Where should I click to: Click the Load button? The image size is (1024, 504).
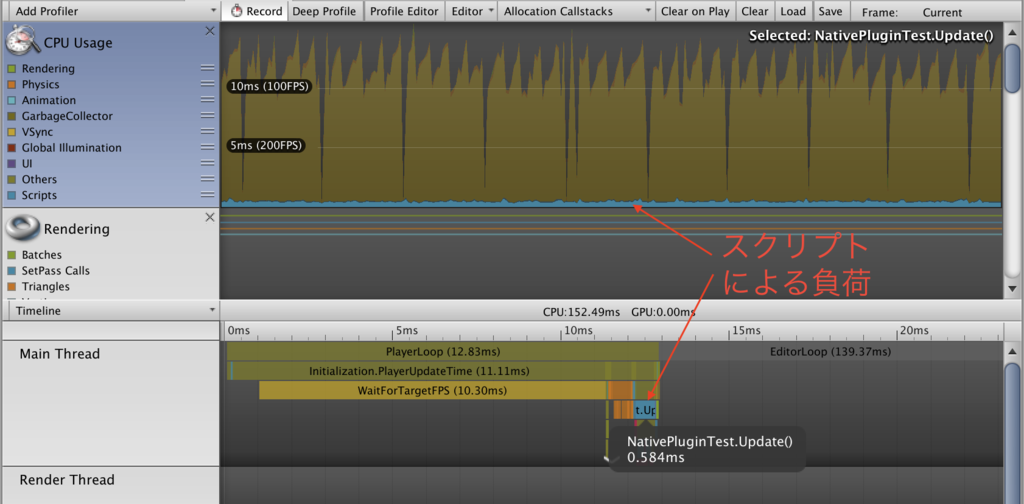793,11
